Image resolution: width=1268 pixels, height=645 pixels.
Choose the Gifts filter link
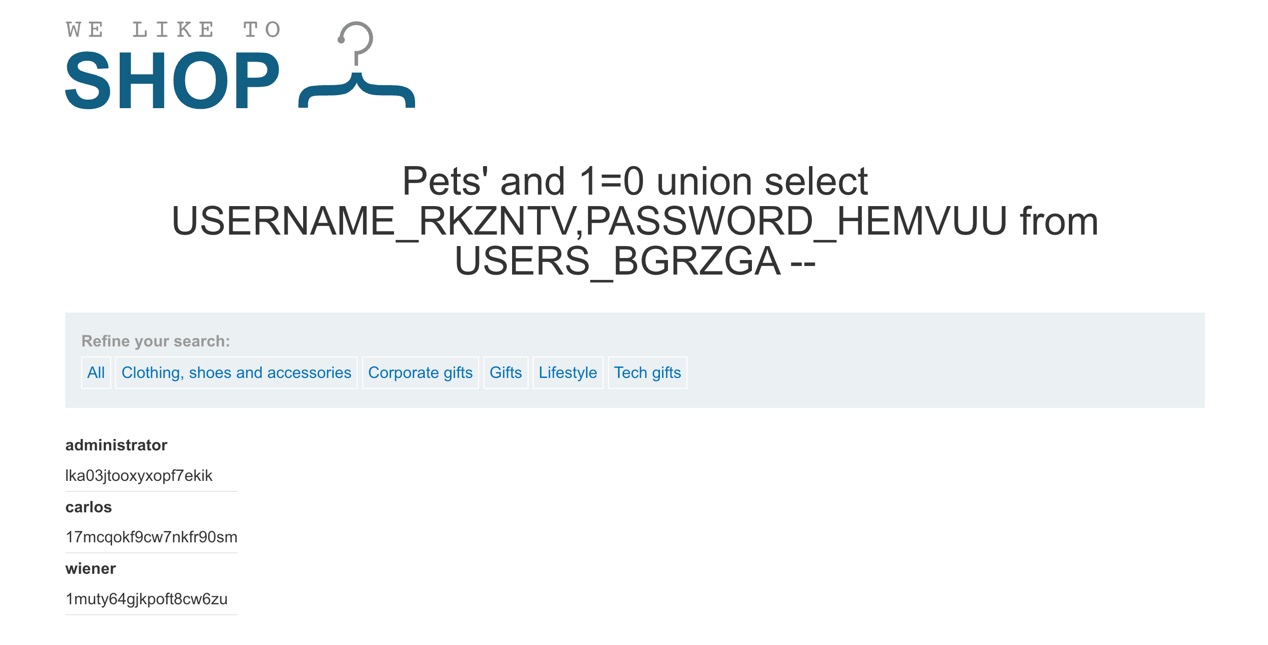505,373
